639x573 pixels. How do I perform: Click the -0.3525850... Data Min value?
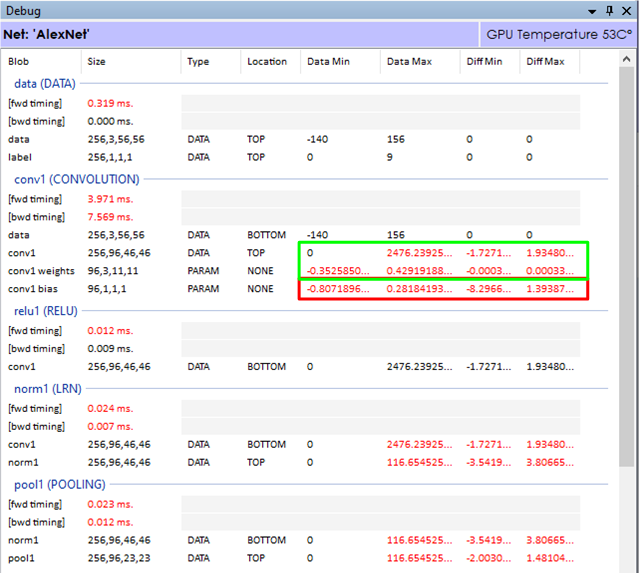tap(338, 271)
